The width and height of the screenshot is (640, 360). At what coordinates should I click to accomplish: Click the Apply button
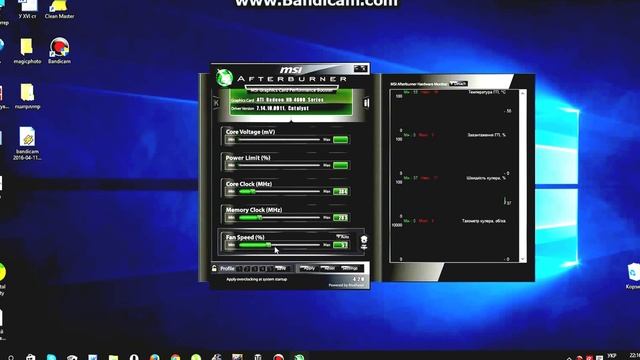point(309,269)
